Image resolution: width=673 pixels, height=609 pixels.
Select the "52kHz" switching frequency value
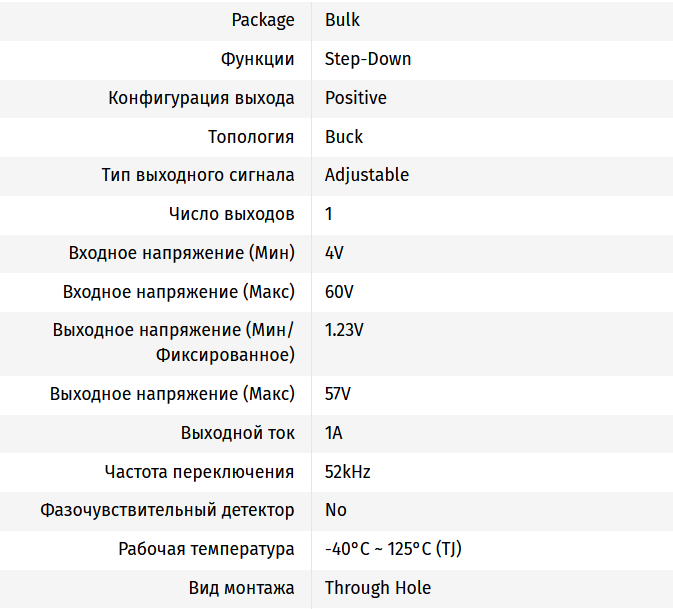tap(347, 472)
